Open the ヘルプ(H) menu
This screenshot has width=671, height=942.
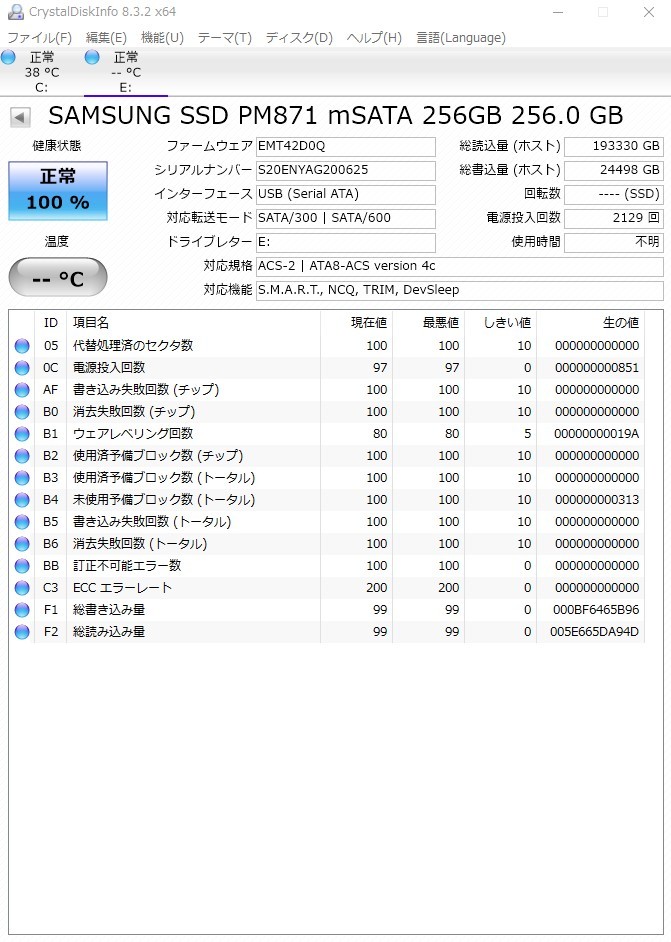tap(374, 38)
